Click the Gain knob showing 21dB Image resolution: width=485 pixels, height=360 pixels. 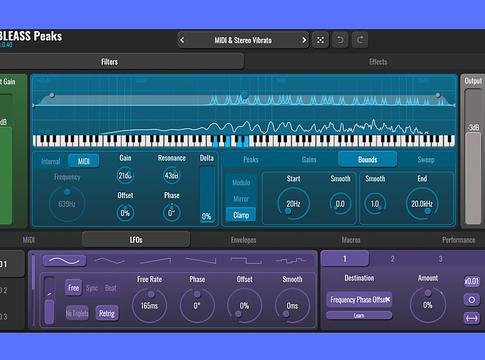coord(125,176)
